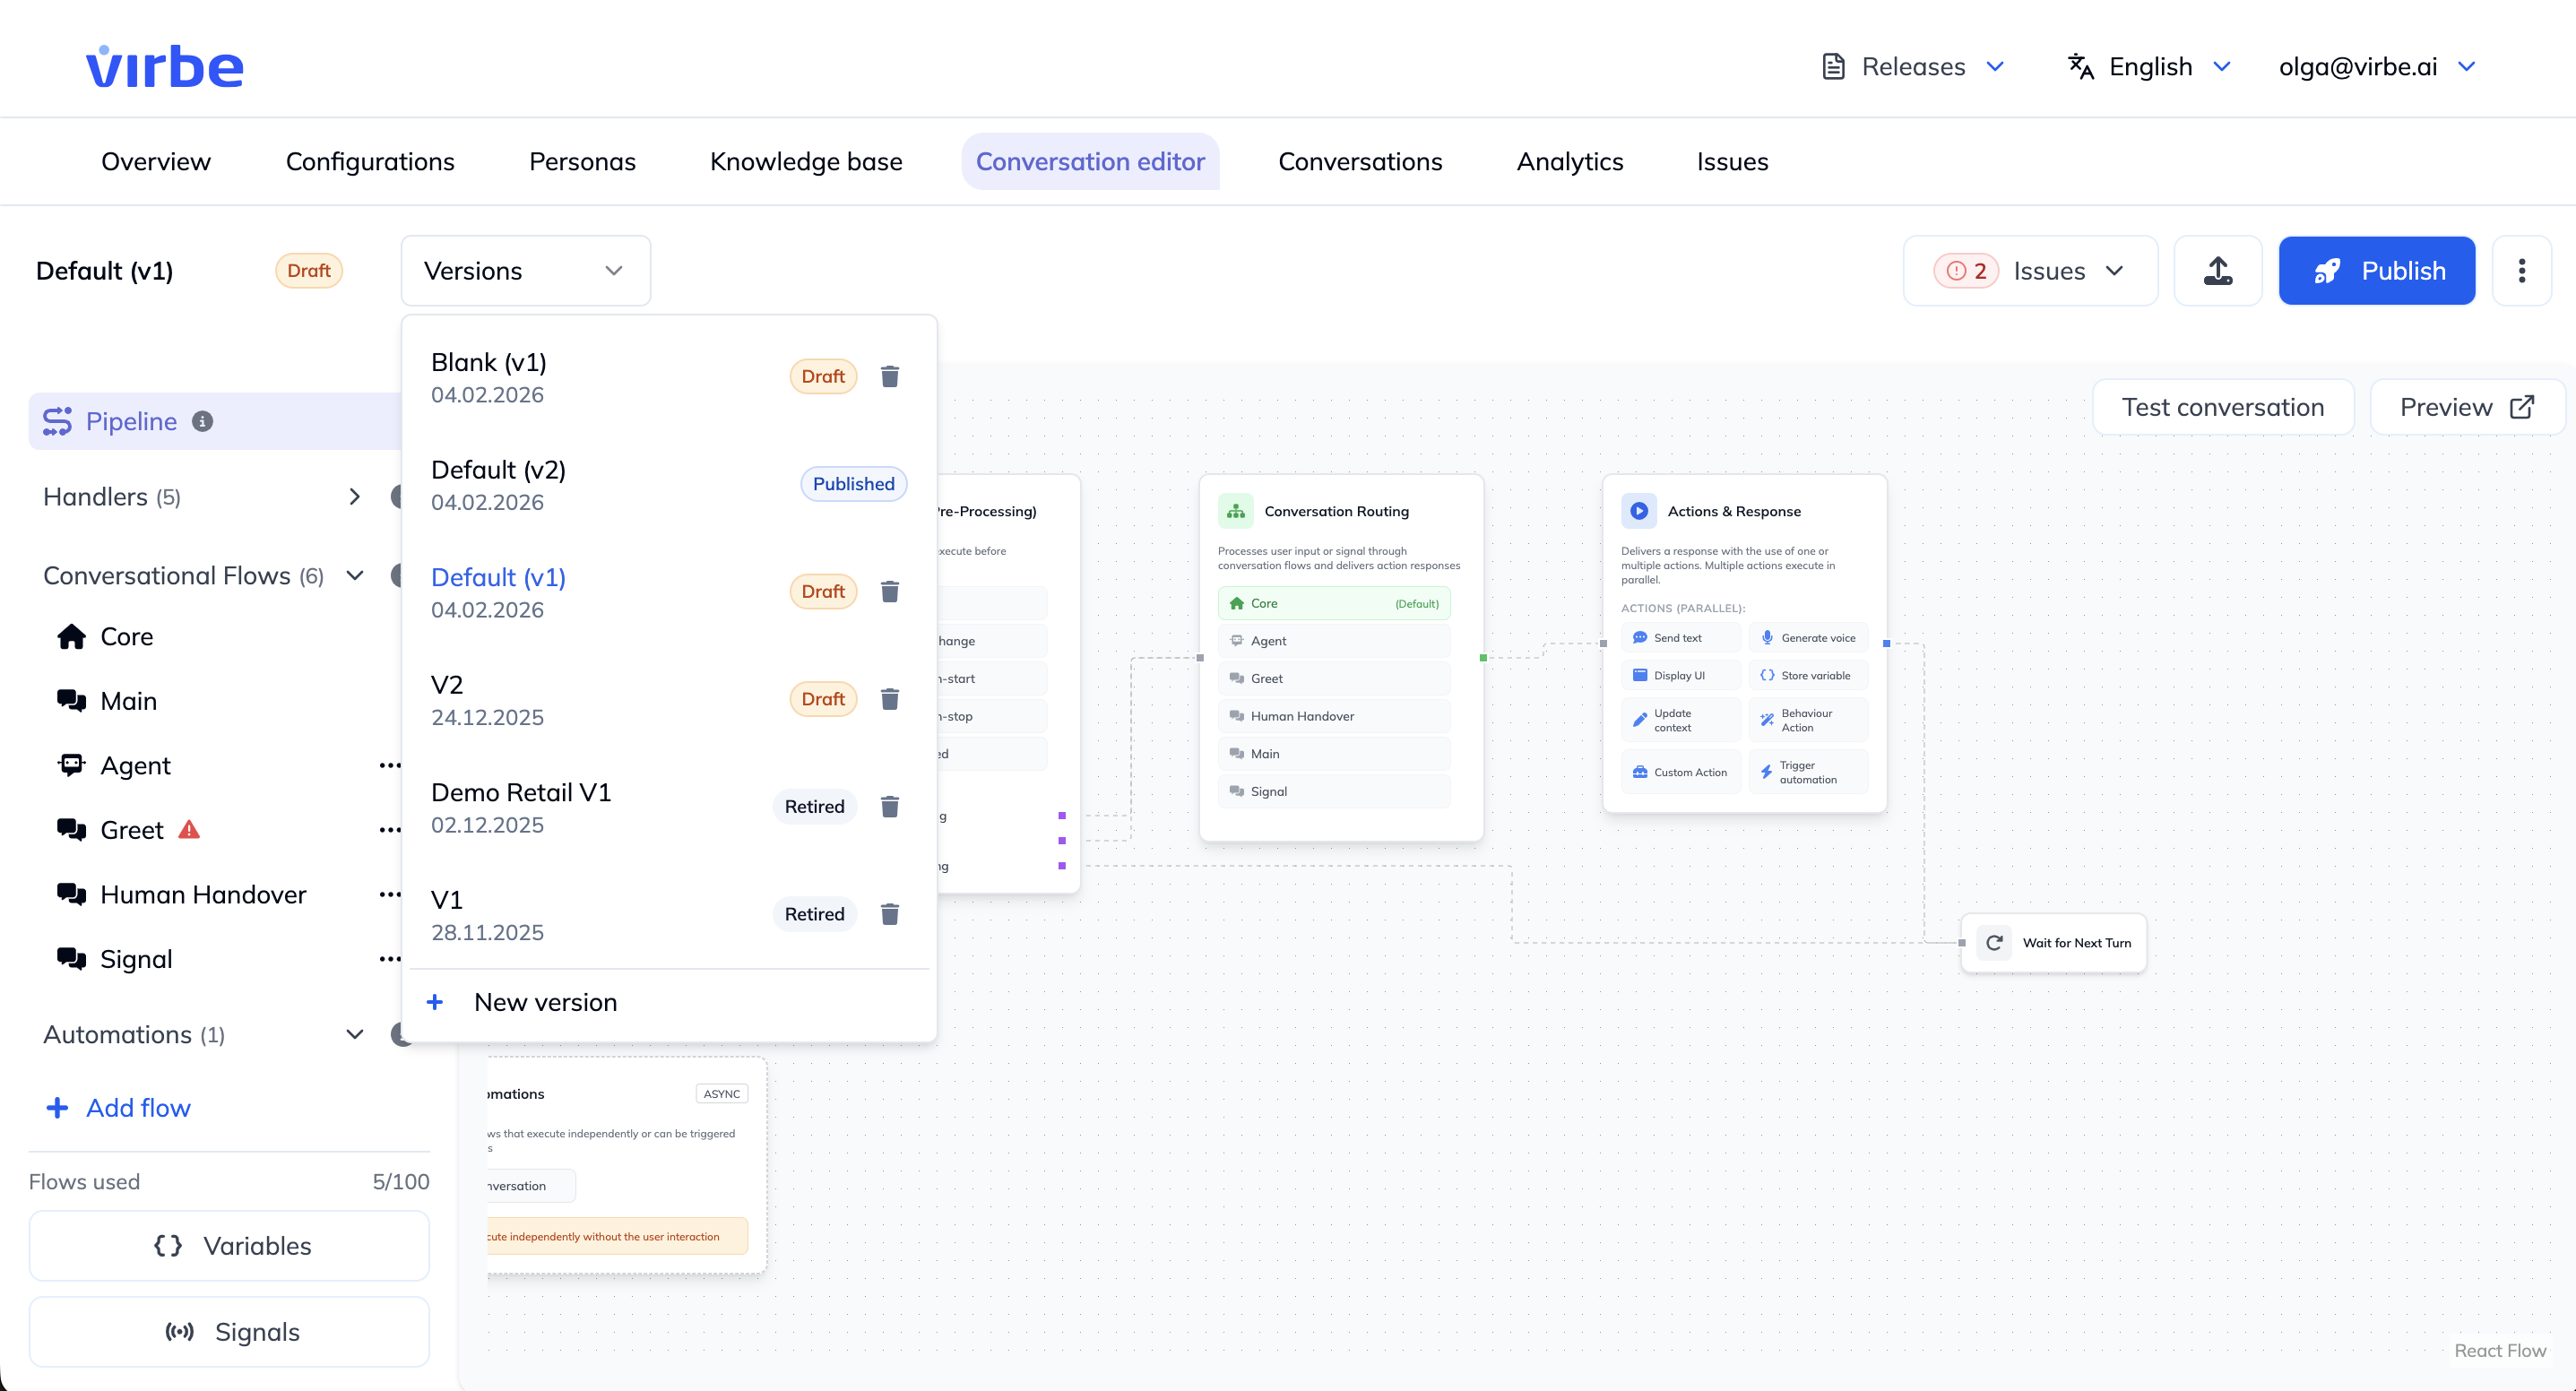
Task: Click Send text action in Actions & Response
Action: (x=1680, y=638)
